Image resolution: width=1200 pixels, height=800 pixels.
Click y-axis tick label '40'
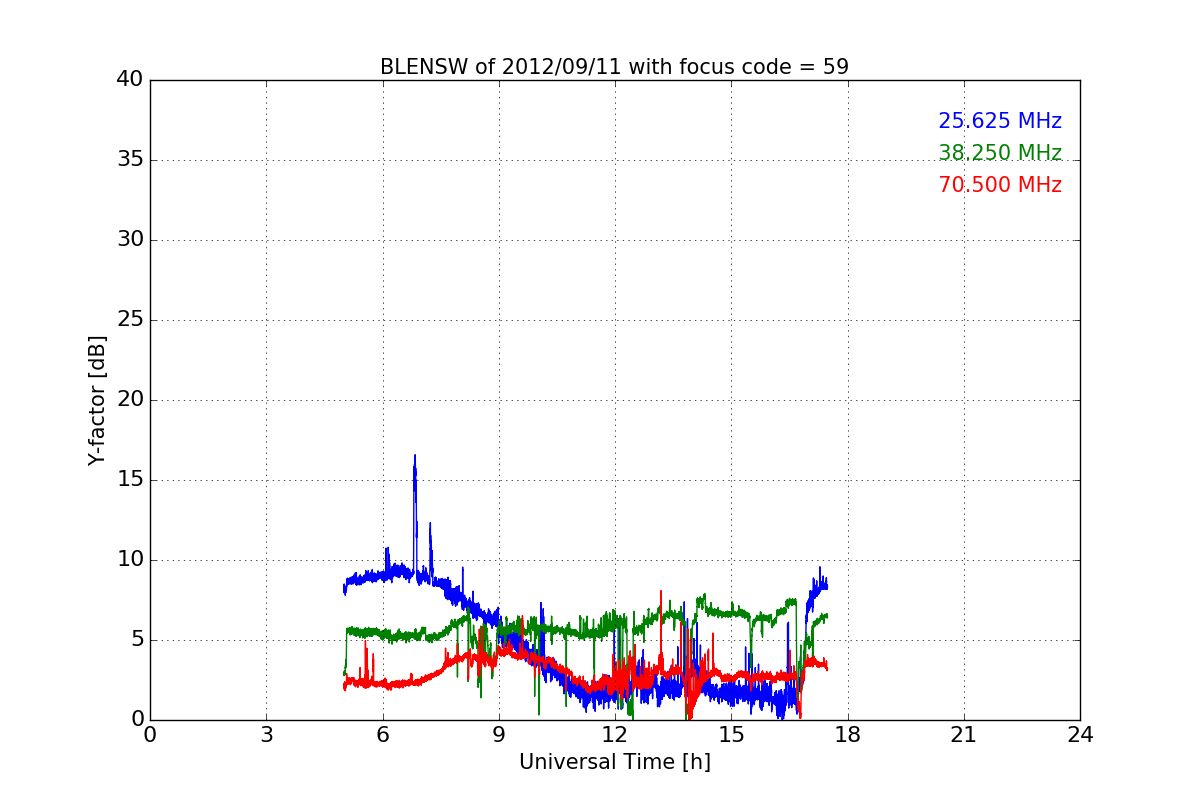point(130,80)
